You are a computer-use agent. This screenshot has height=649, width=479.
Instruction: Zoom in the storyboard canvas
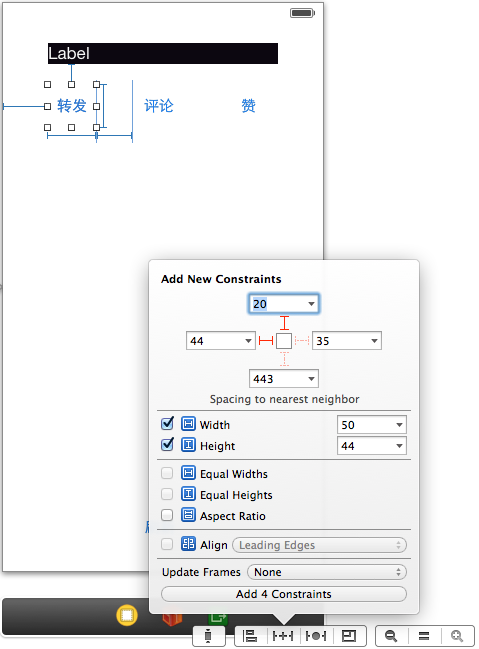[x=457, y=636]
